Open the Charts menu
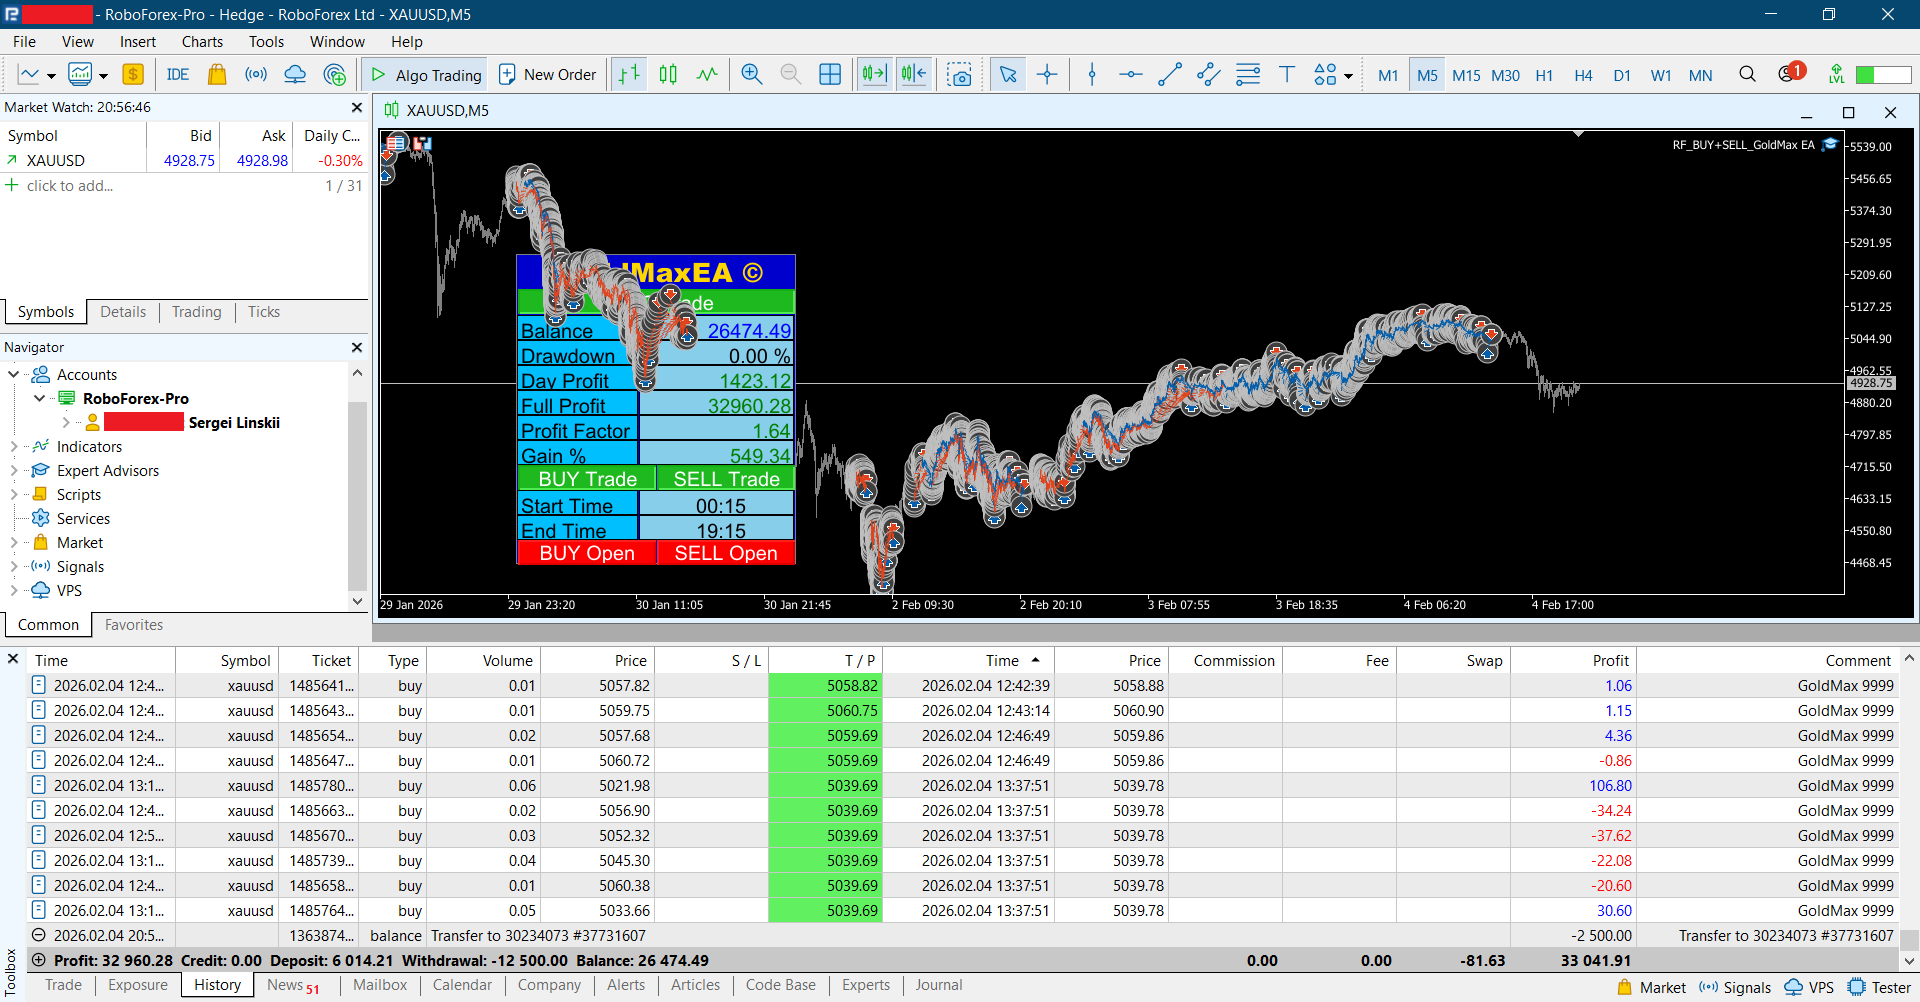Viewport: 1920px width, 1002px height. [x=202, y=41]
